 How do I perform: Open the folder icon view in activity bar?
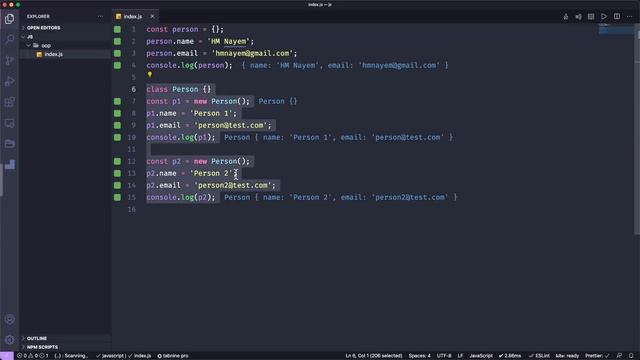point(9,144)
